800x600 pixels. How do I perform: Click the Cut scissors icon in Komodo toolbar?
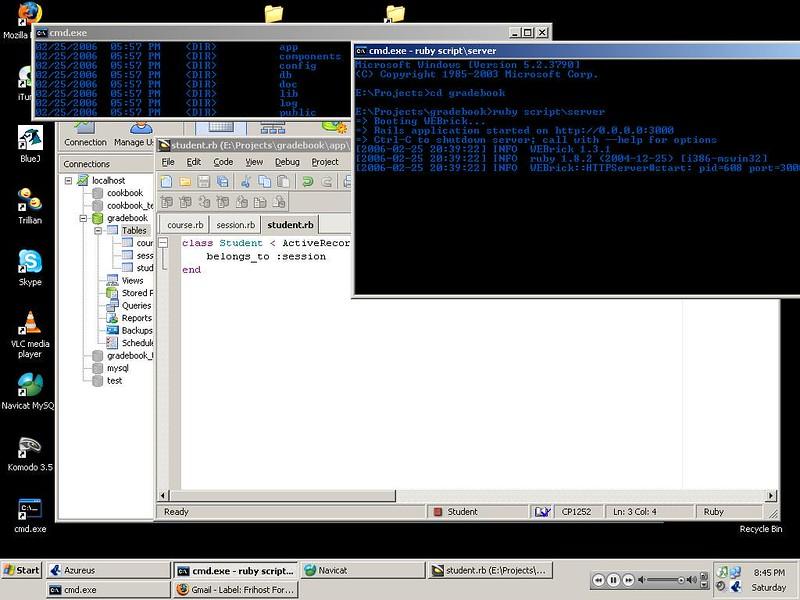pos(246,181)
